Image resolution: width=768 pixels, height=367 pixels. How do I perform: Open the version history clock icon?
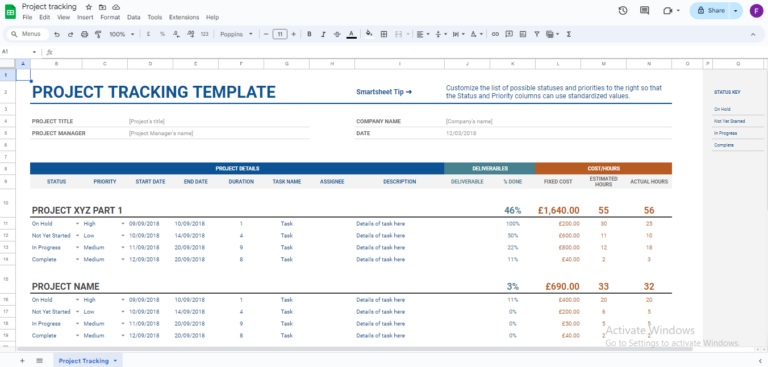[x=623, y=10]
